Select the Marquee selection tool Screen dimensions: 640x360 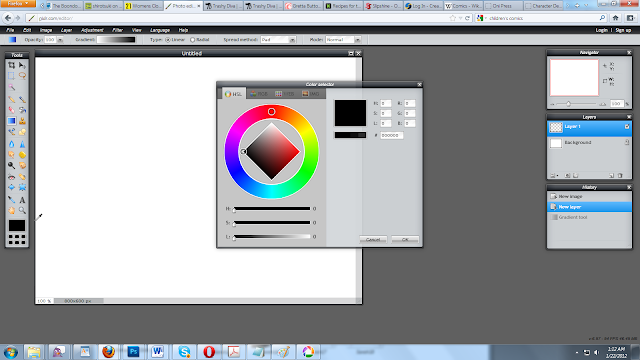pos(11,76)
